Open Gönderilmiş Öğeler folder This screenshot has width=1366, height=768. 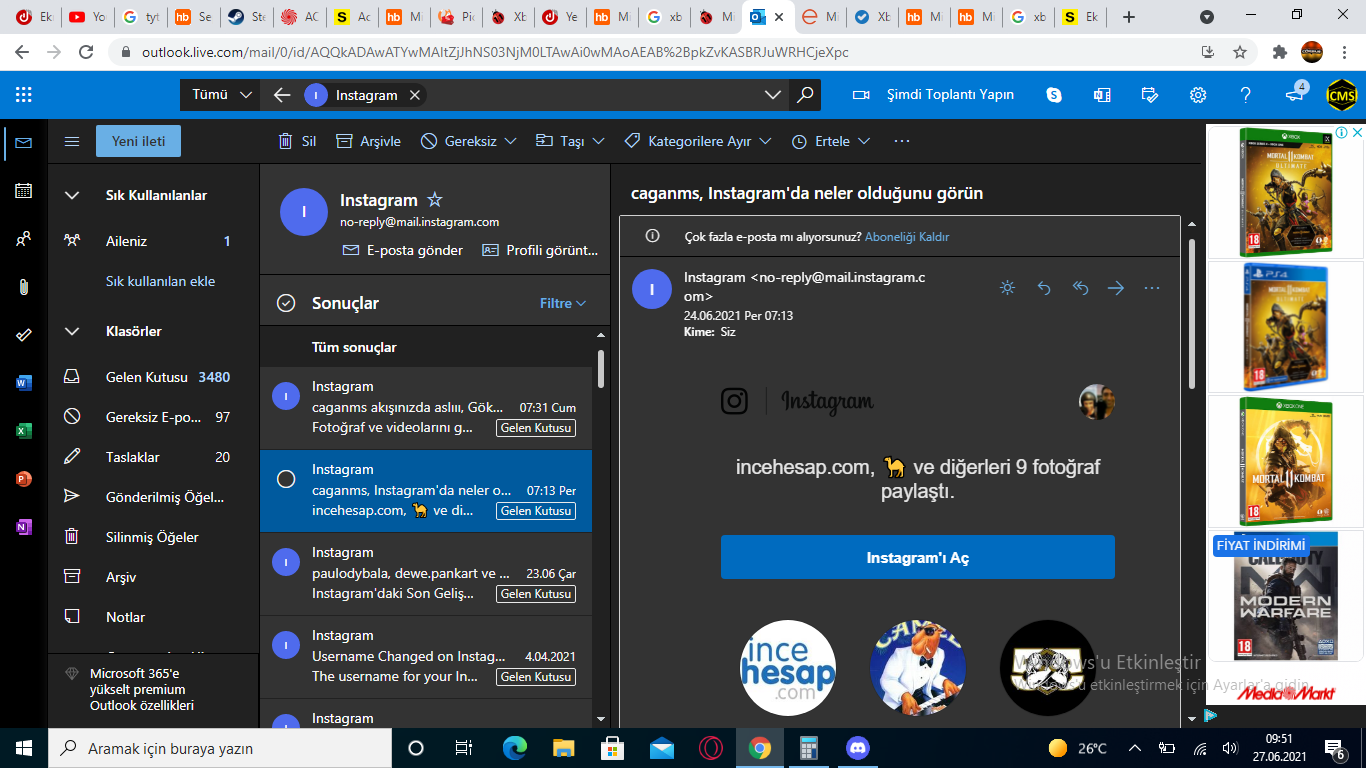[153, 497]
